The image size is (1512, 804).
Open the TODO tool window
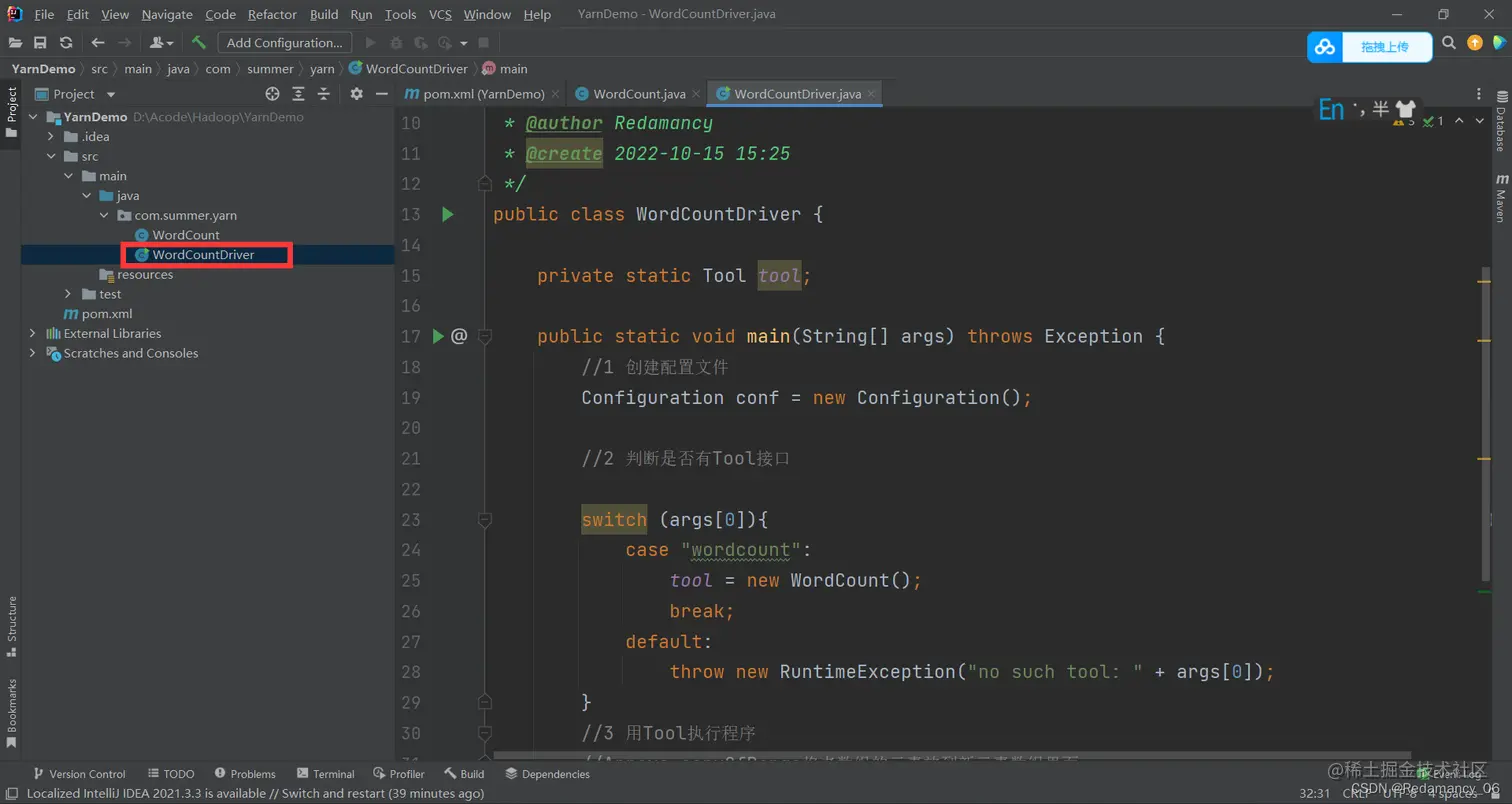(171, 774)
